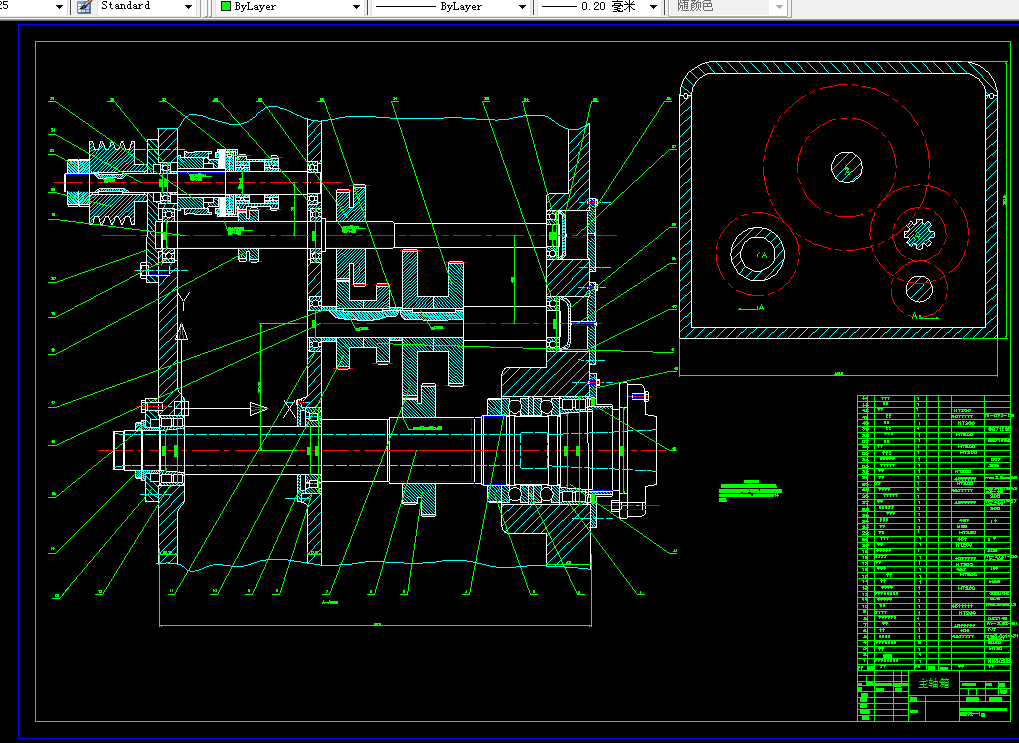Select the 主轴箱 title block text
1019x743 pixels.
[x=934, y=683]
